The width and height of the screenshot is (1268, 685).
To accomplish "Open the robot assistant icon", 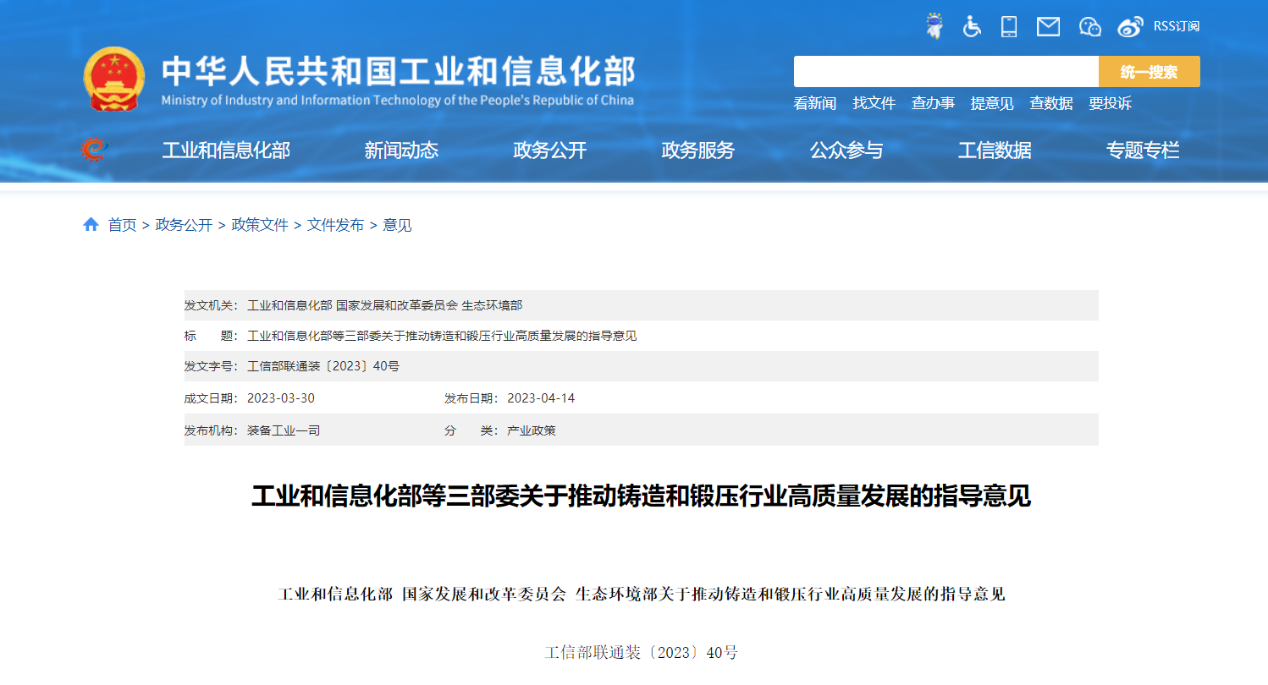I will click(934, 26).
